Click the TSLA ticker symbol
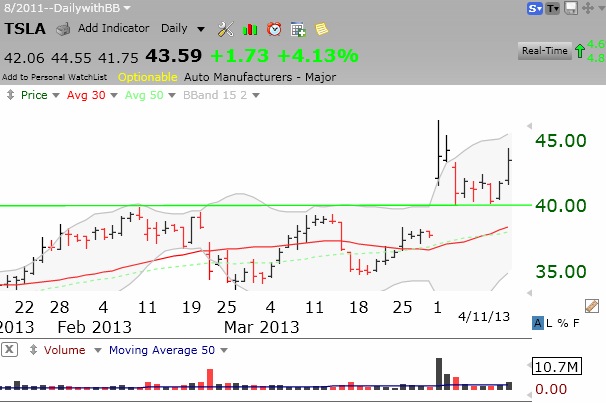 [25, 29]
